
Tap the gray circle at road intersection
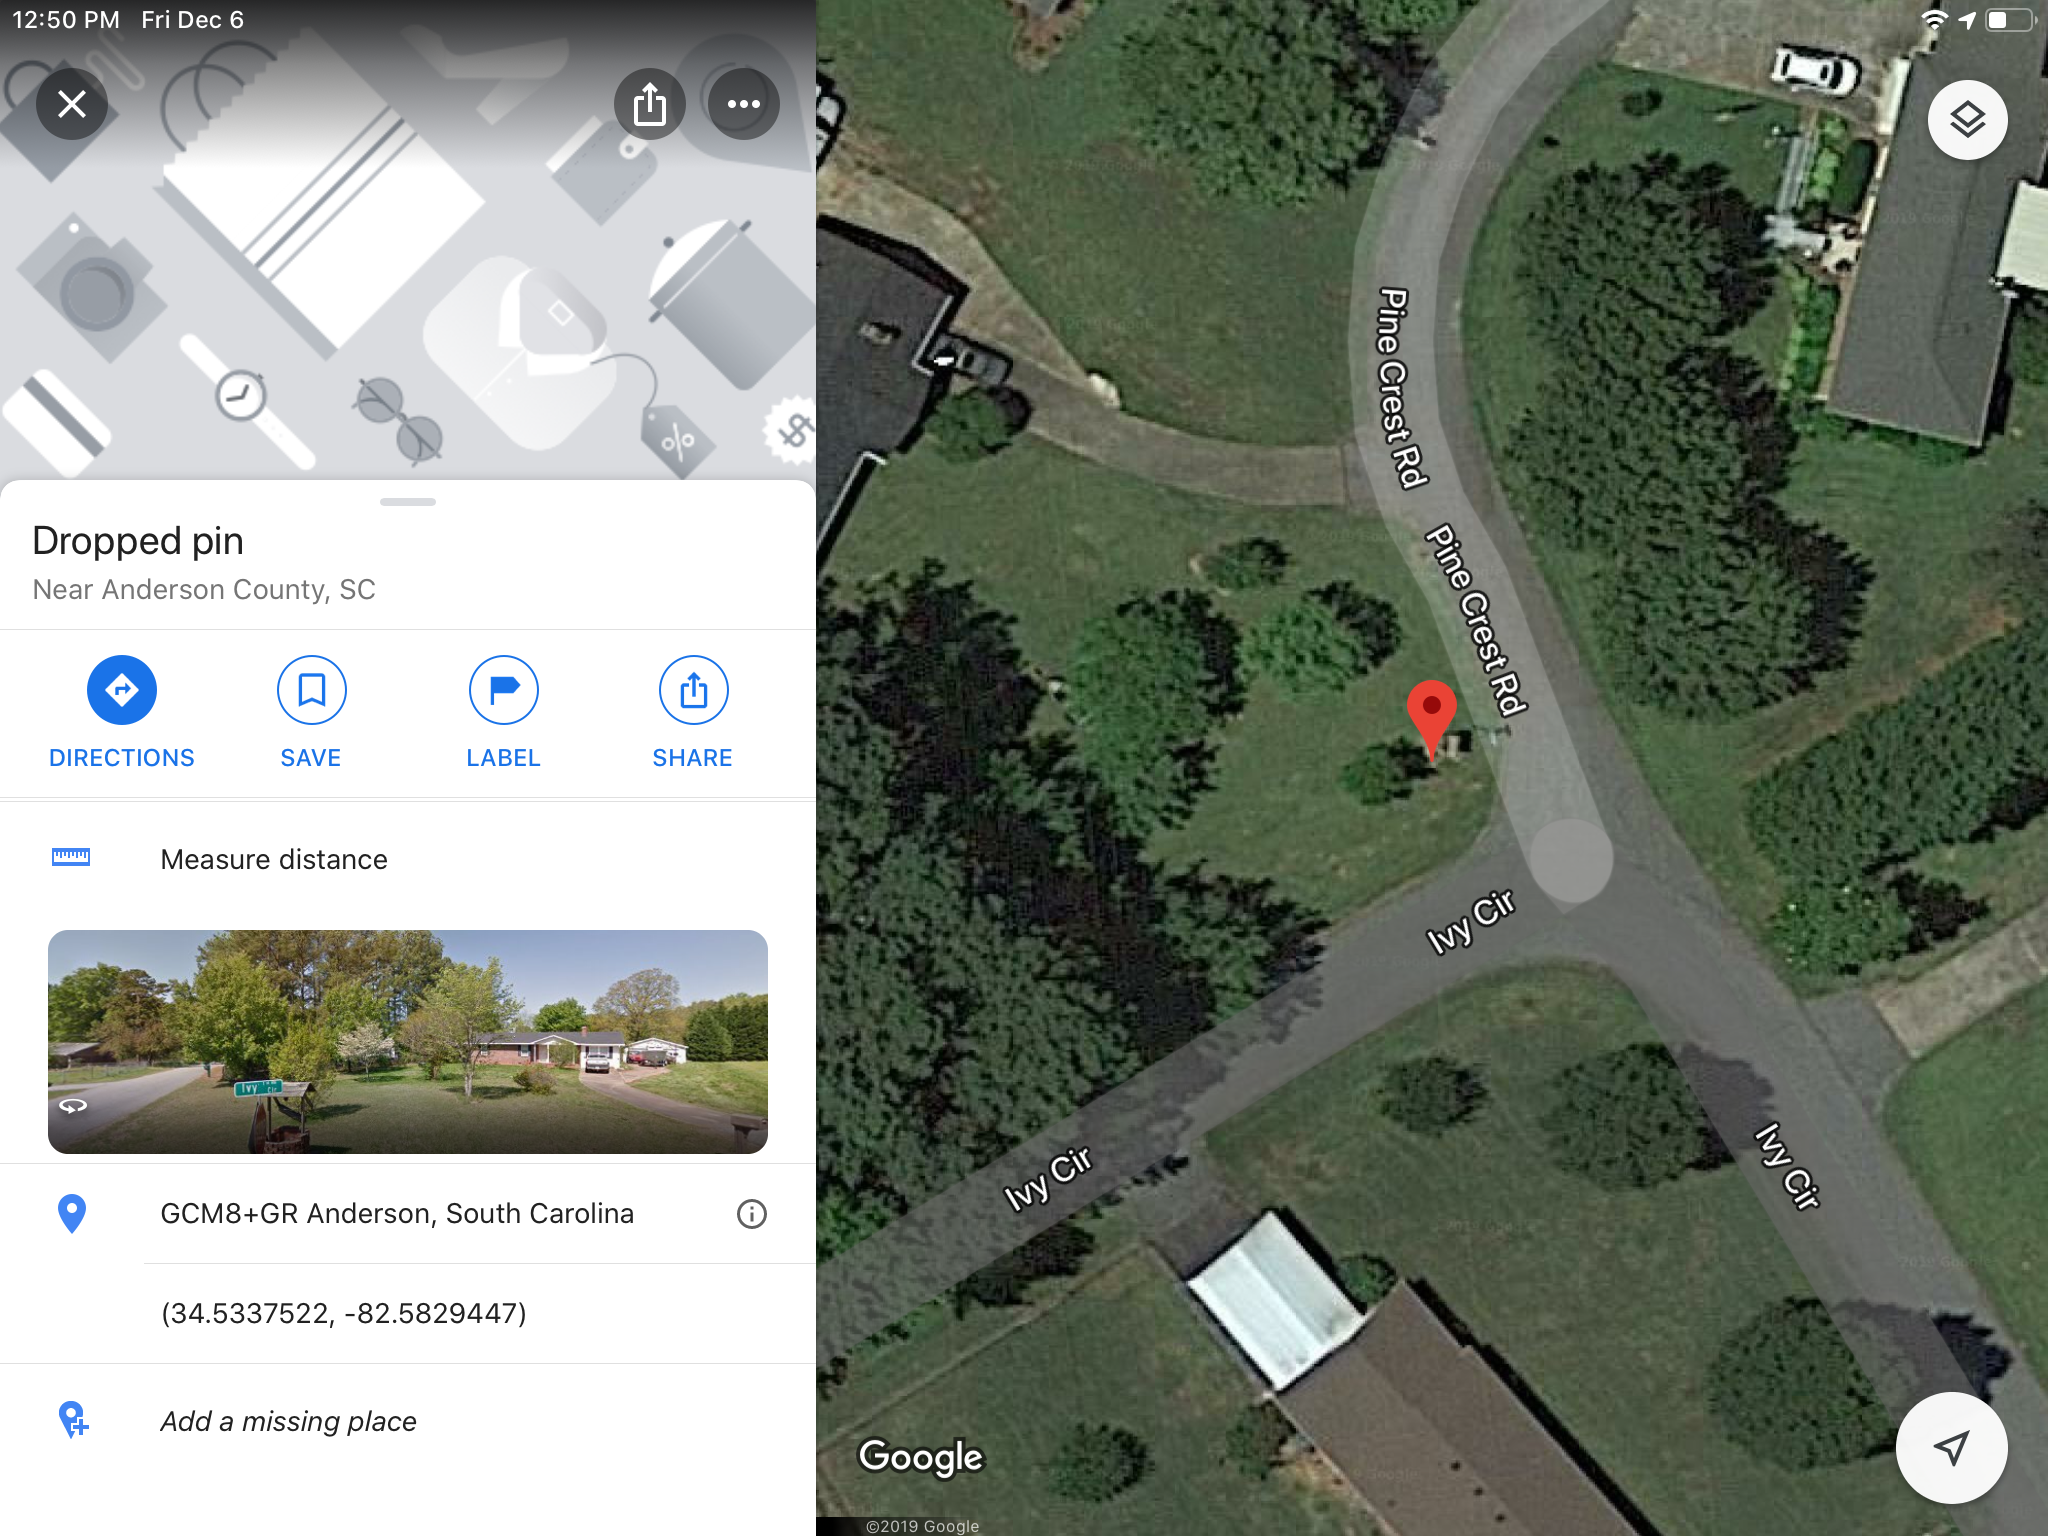coord(1571,860)
